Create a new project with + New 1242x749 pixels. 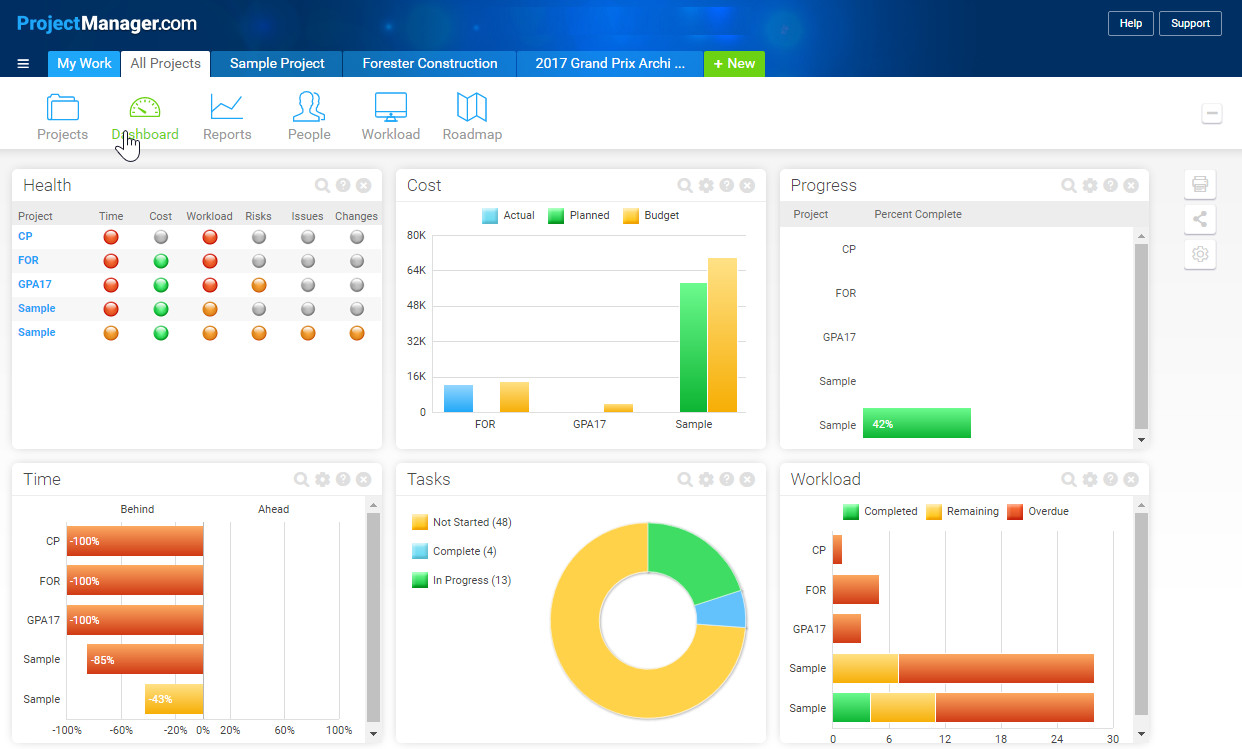coord(734,63)
